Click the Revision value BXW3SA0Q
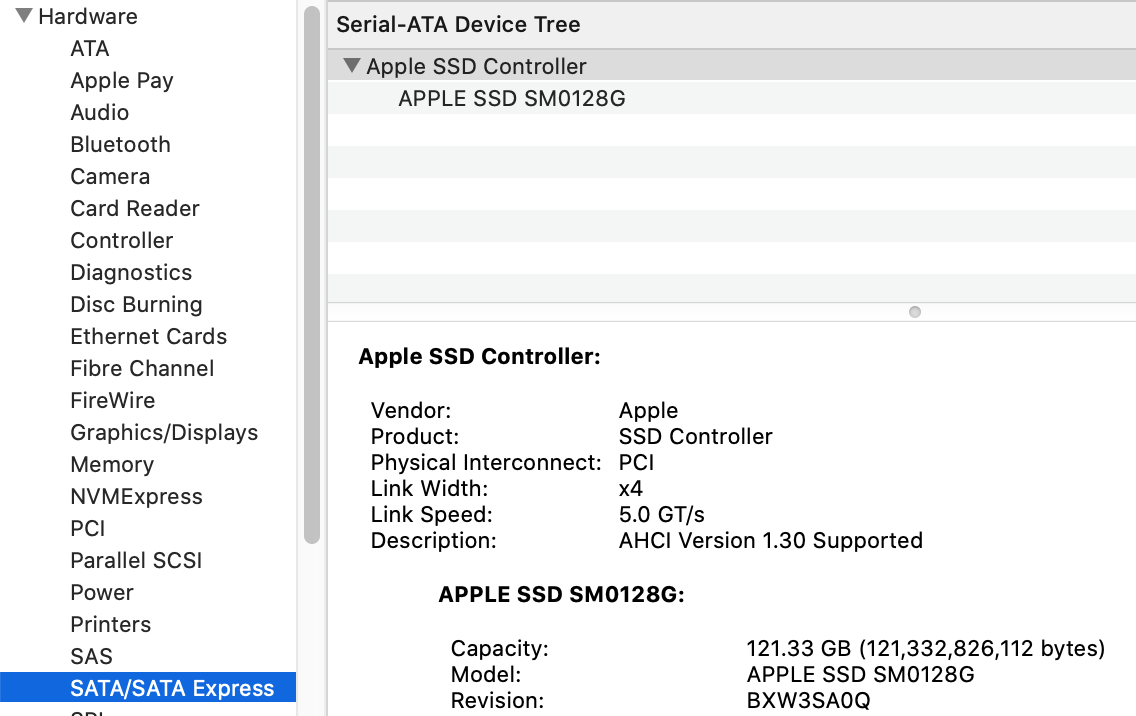Image resolution: width=1136 pixels, height=716 pixels. pyautogui.click(x=809, y=701)
